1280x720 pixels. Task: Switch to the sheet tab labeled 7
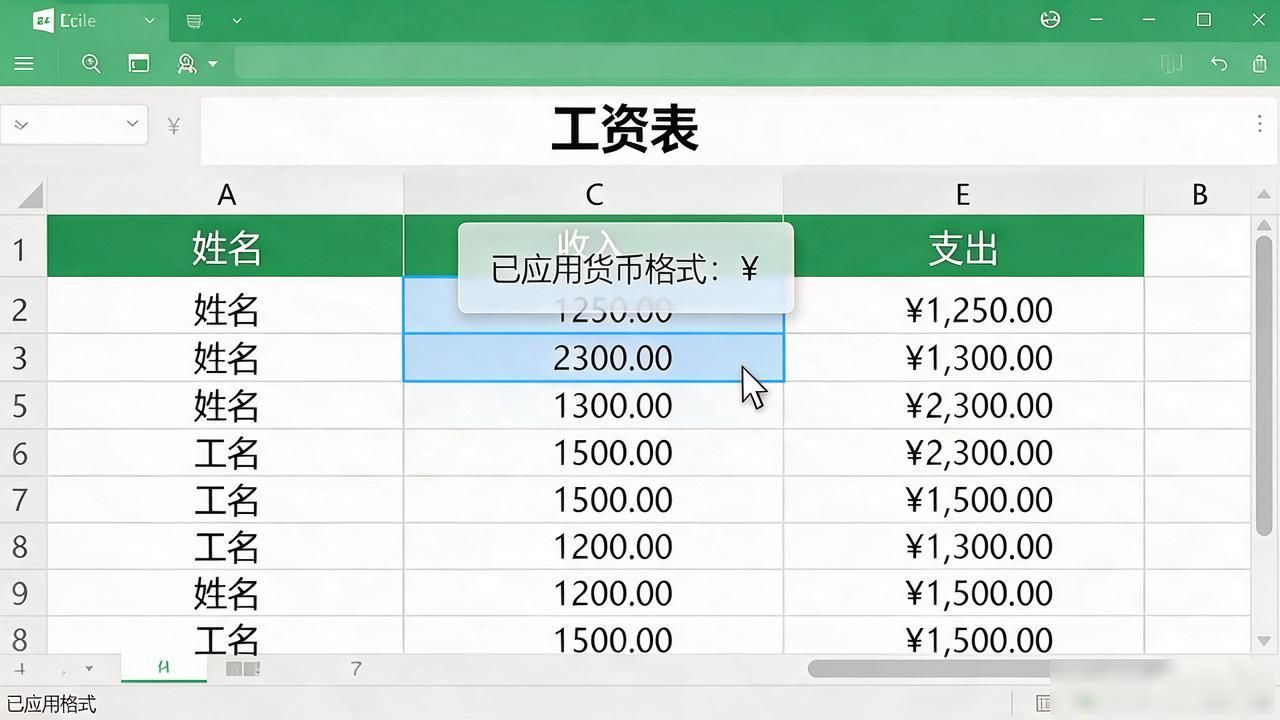356,668
